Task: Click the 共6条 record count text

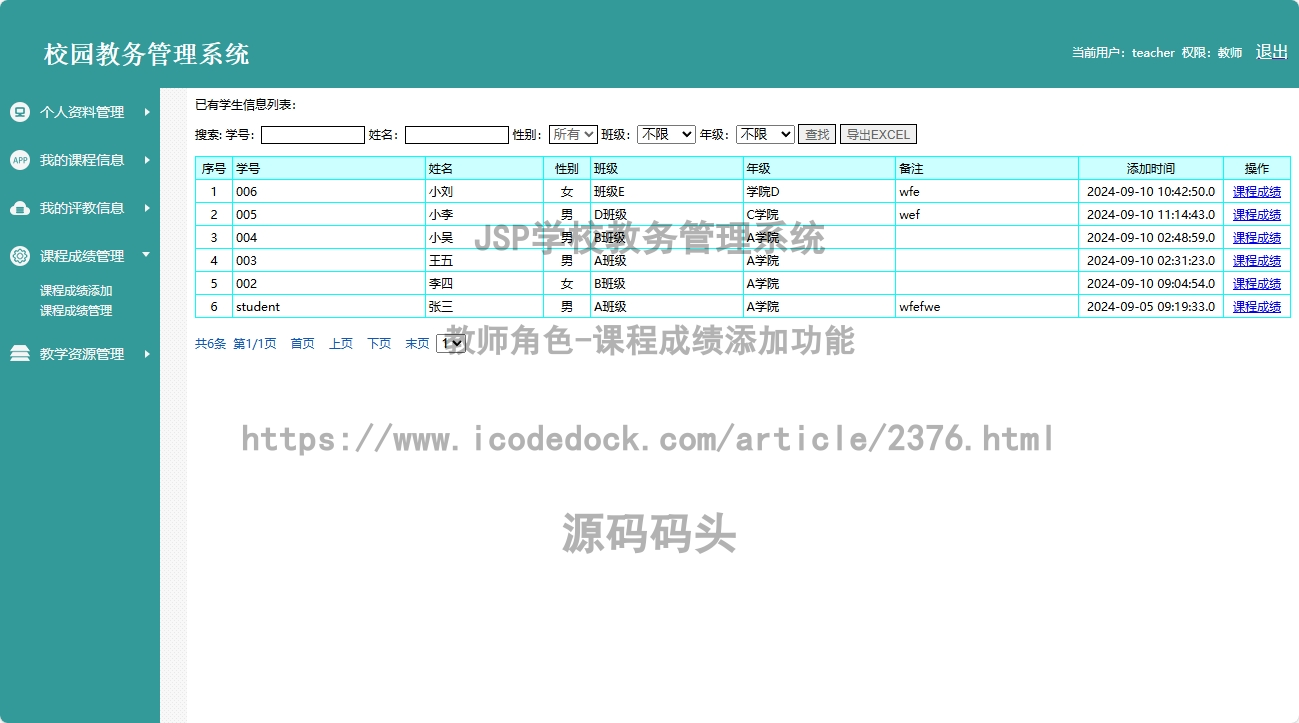Action: [x=210, y=344]
